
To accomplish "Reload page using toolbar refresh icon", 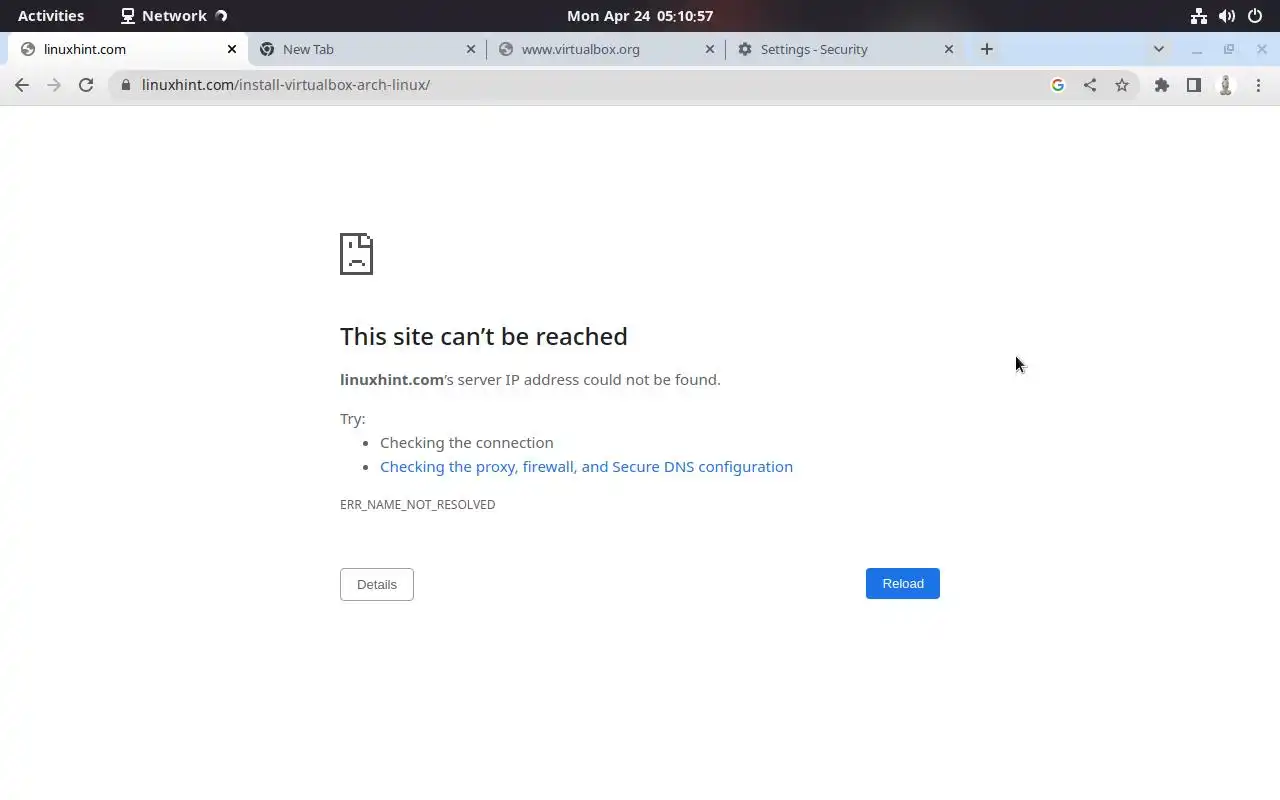I will pyautogui.click(x=86, y=85).
